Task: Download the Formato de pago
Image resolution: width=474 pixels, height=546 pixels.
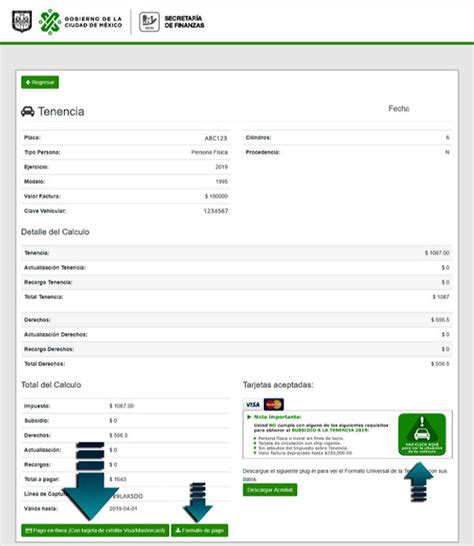Action: pyautogui.click(x=200, y=530)
